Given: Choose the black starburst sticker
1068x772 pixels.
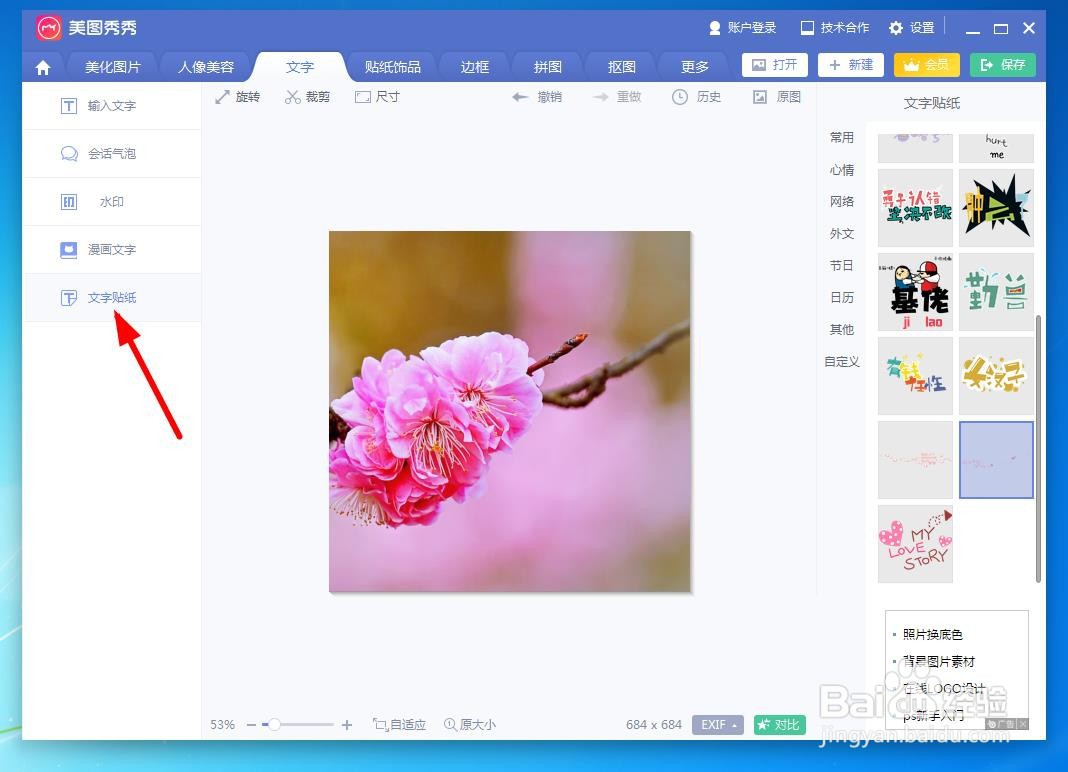Looking at the screenshot, I should click(x=996, y=209).
